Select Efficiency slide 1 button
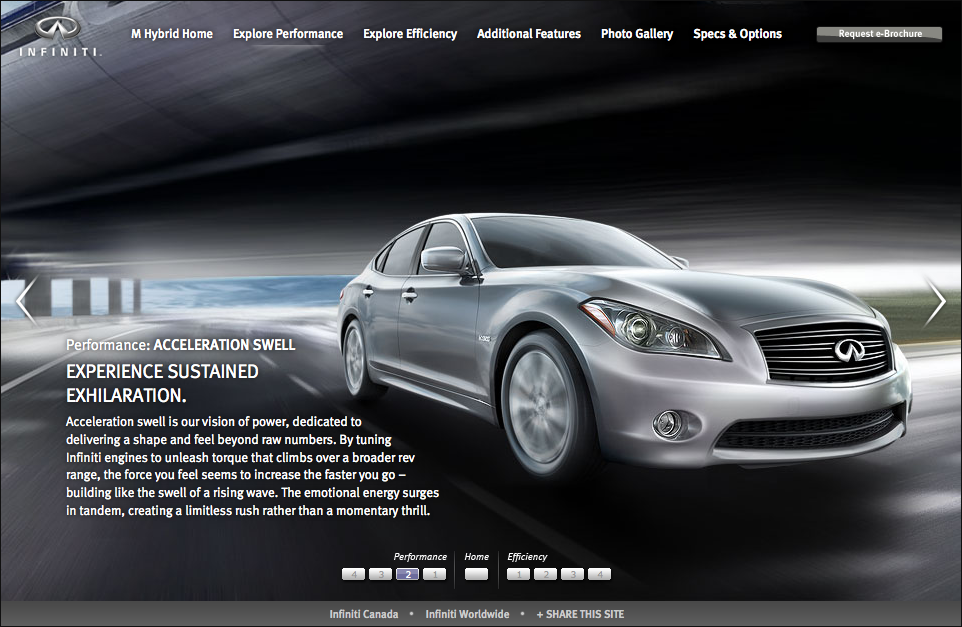 tap(518, 574)
